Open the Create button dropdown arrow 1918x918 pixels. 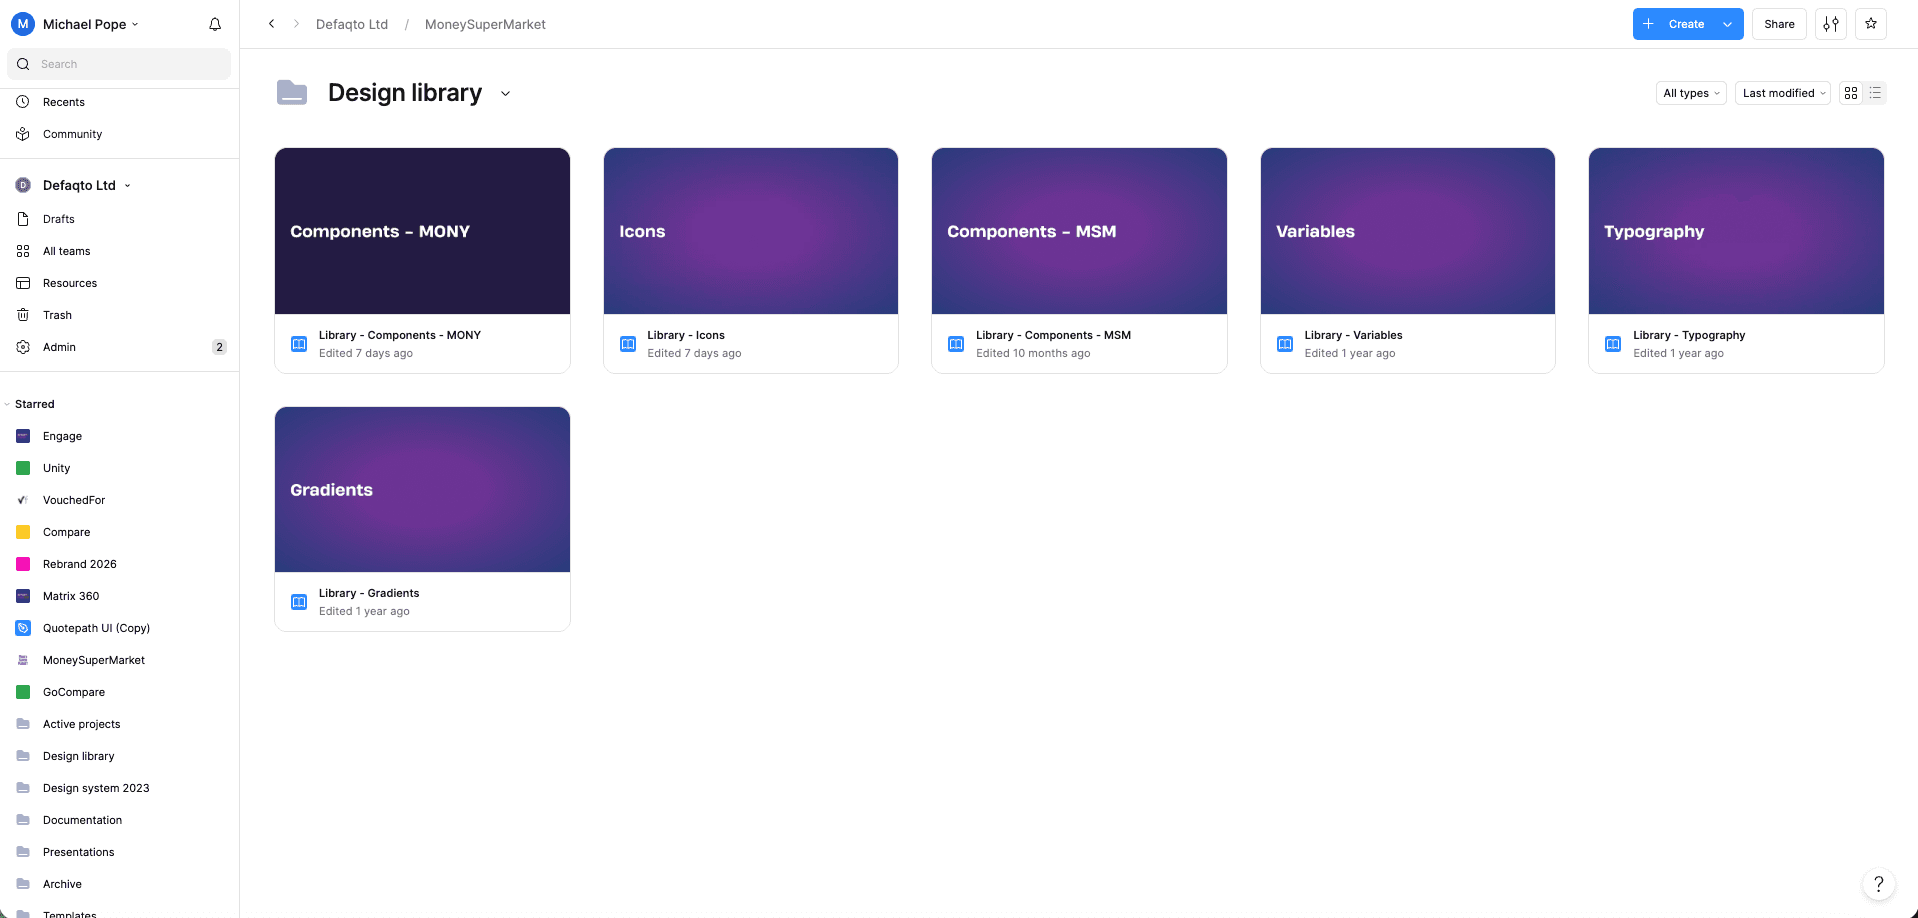click(1728, 24)
